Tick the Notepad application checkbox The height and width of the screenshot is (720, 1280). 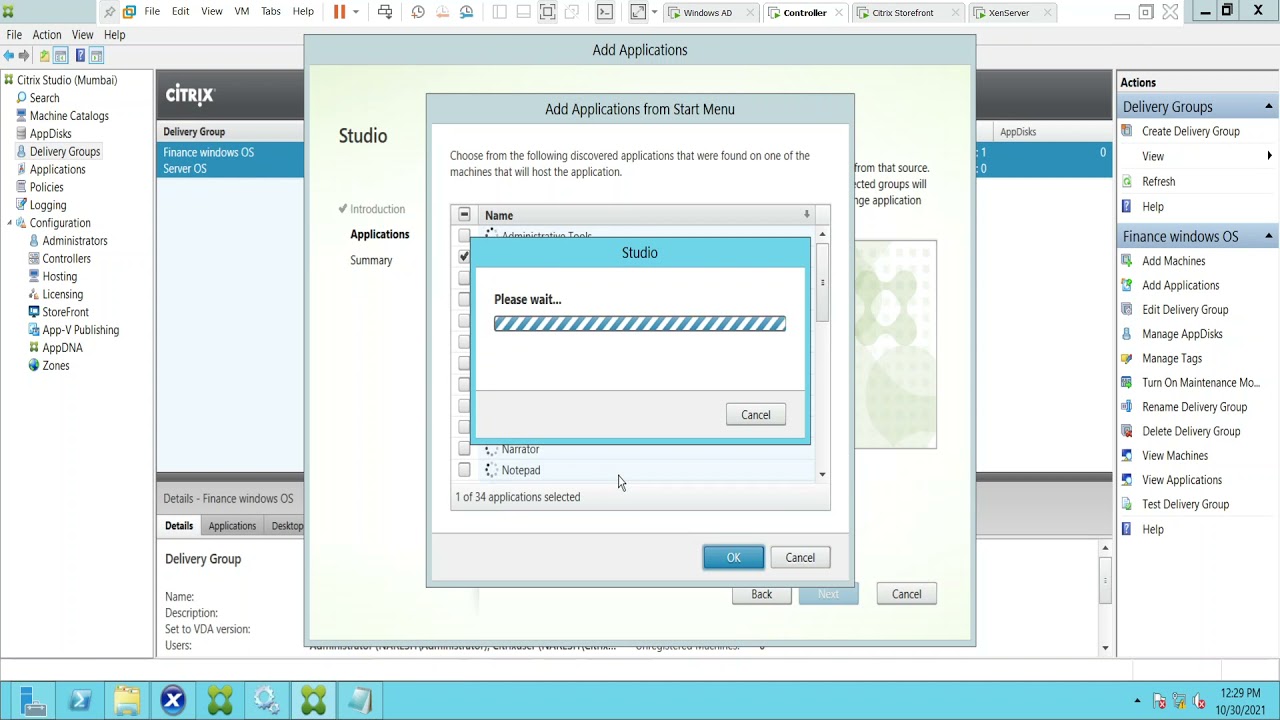point(464,470)
